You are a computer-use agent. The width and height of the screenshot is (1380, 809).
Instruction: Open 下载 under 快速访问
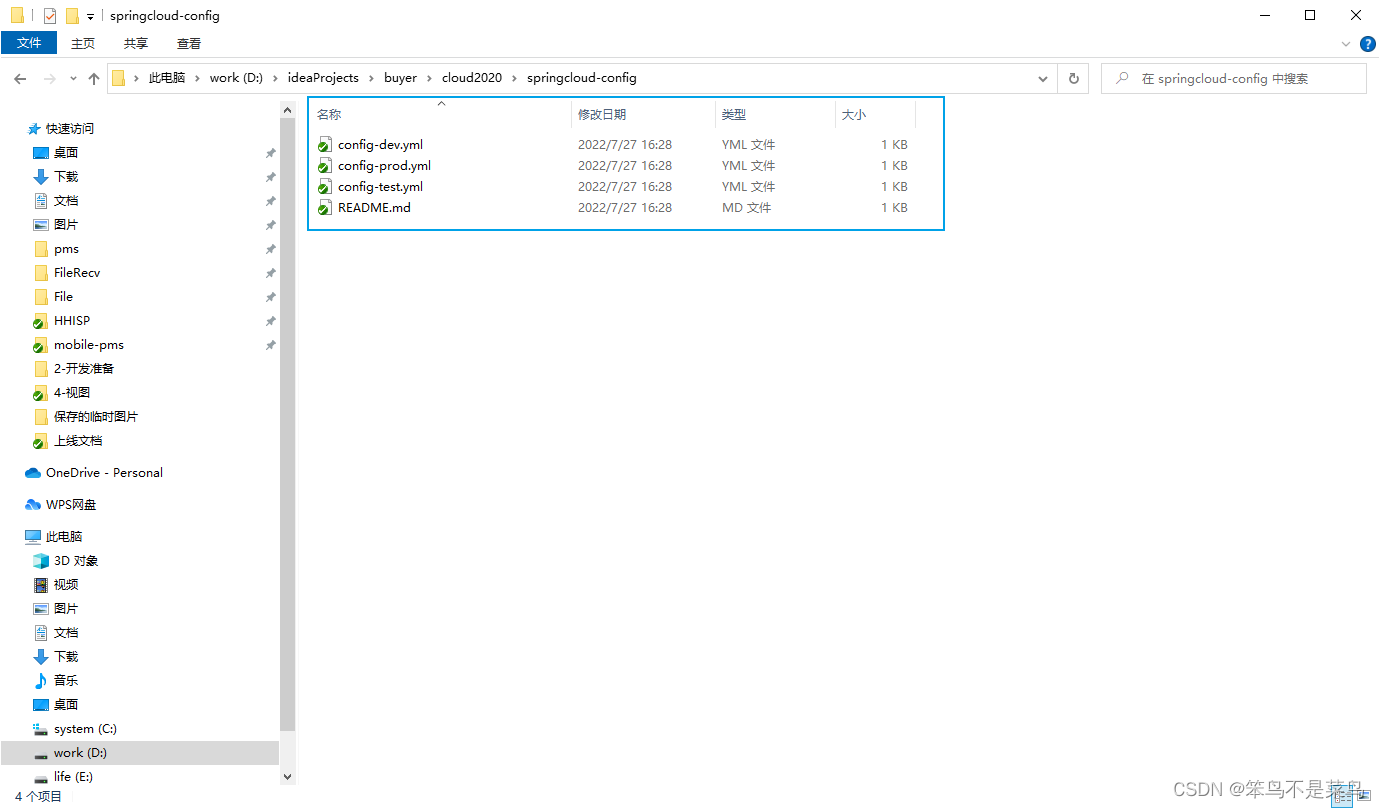(66, 177)
